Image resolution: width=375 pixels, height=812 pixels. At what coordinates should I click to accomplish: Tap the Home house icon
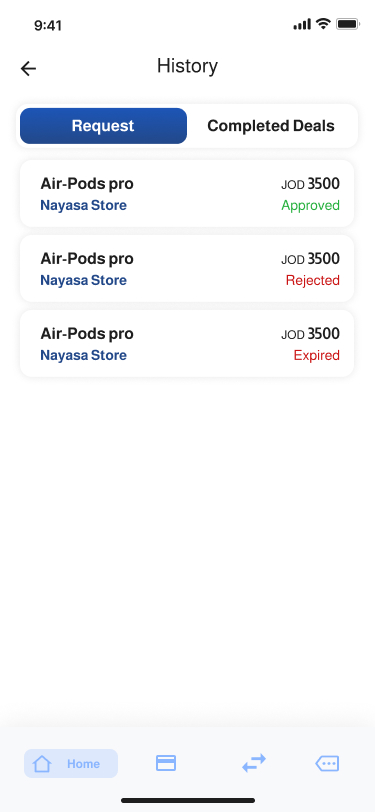pyautogui.click(x=42, y=763)
